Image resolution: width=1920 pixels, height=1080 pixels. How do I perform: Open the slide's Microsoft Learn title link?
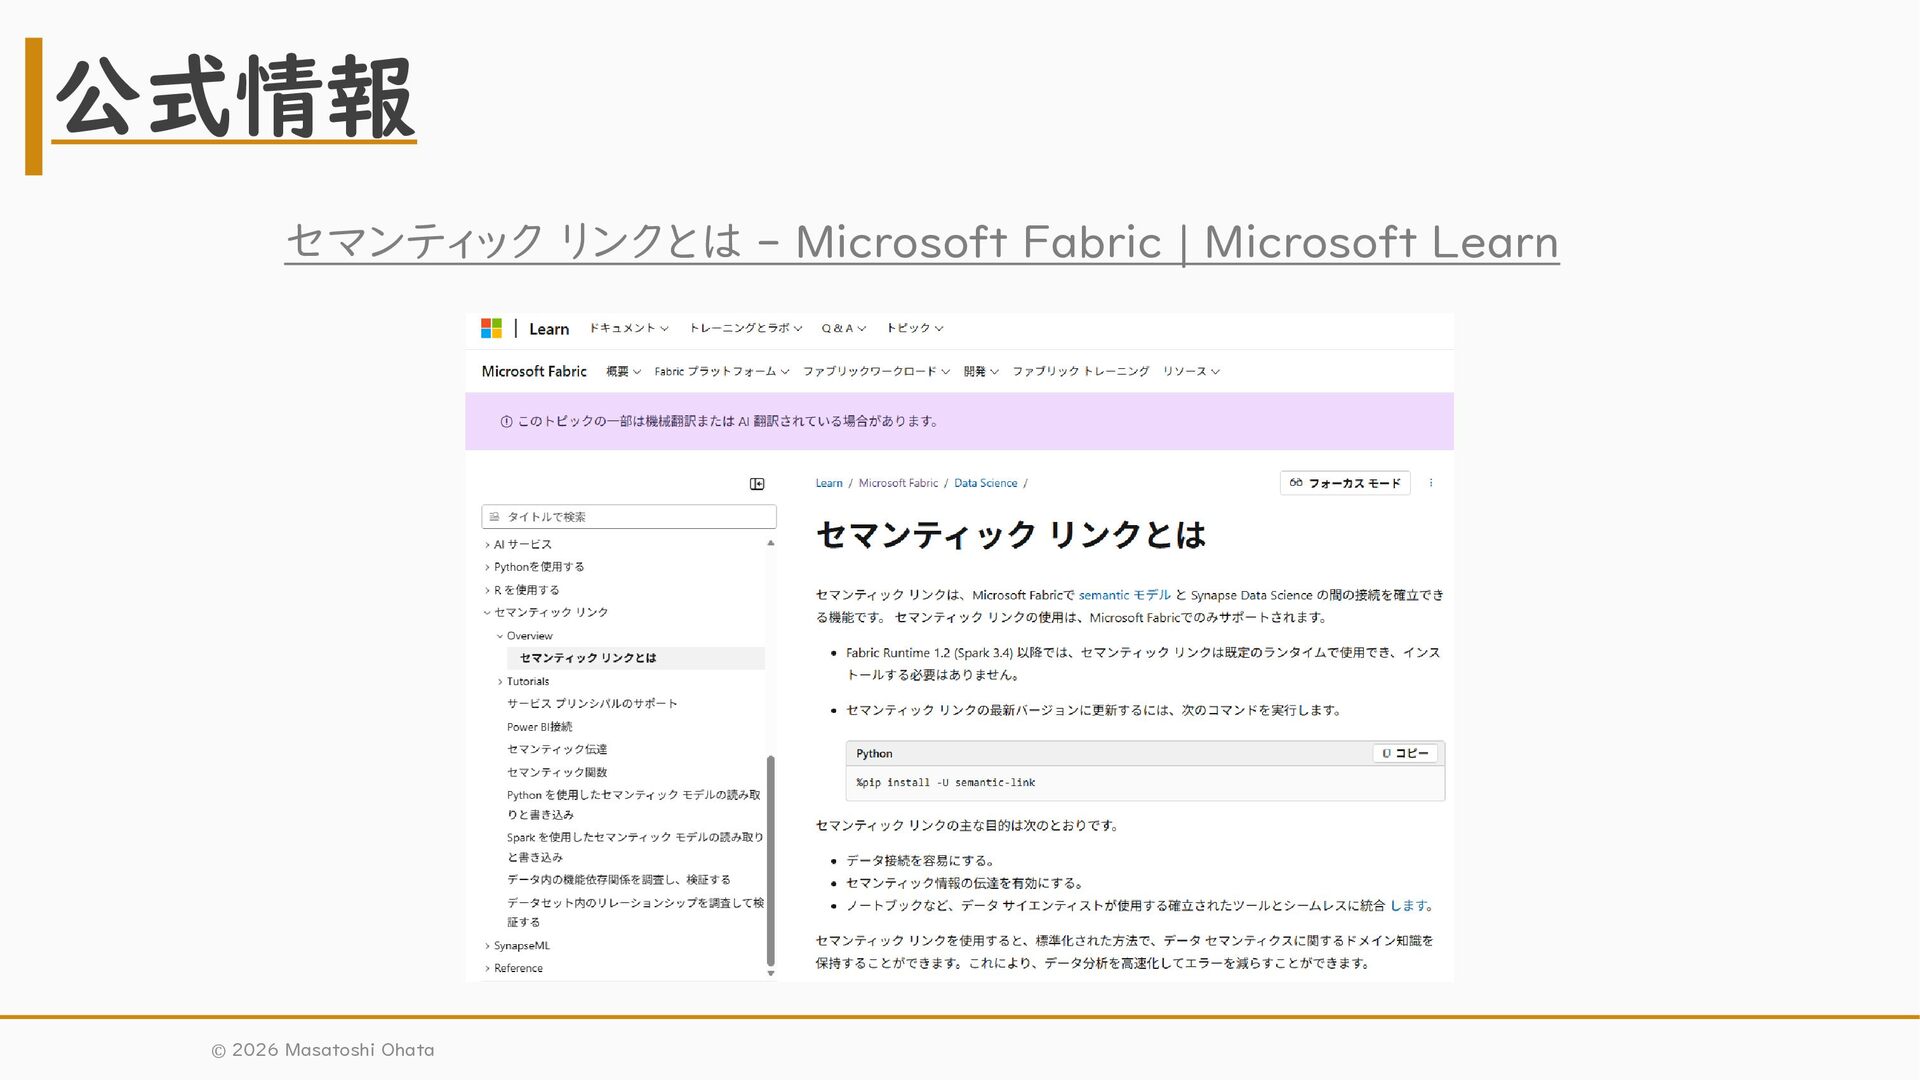(x=921, y=242)
